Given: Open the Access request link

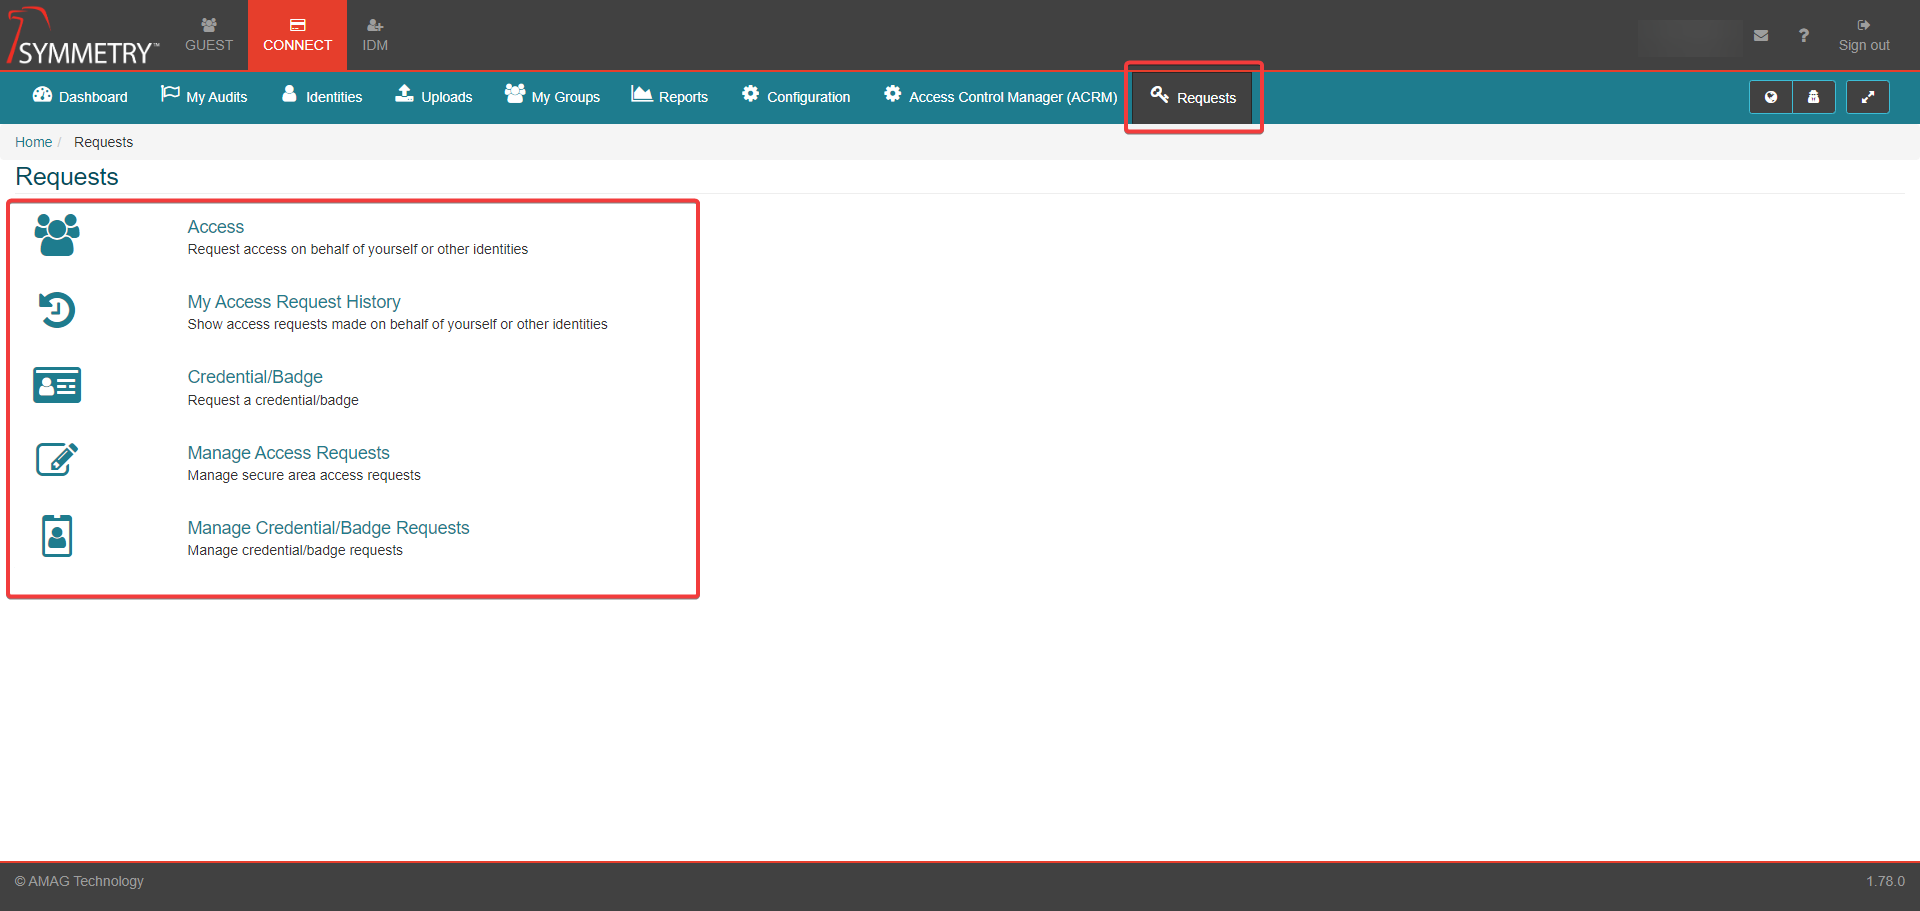Looking at the screenshot, I should point(215,227).
